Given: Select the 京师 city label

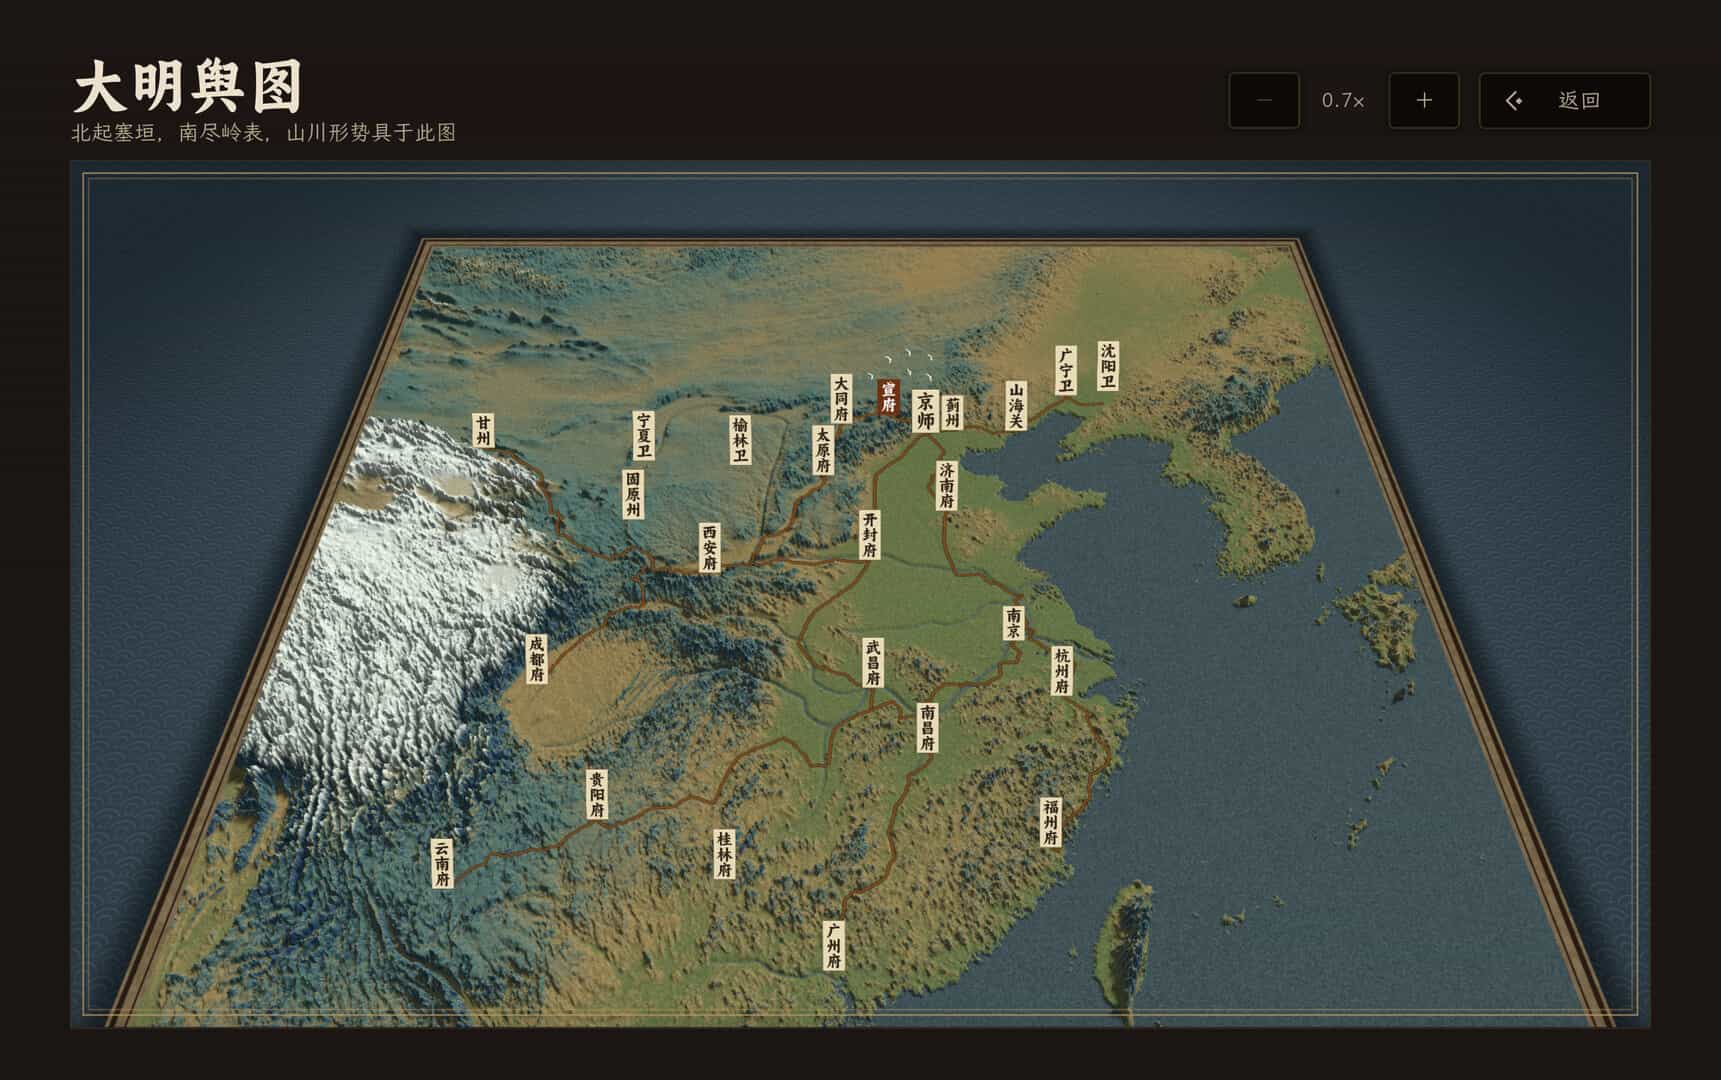Looking at the screenshot, I should 926,411.
